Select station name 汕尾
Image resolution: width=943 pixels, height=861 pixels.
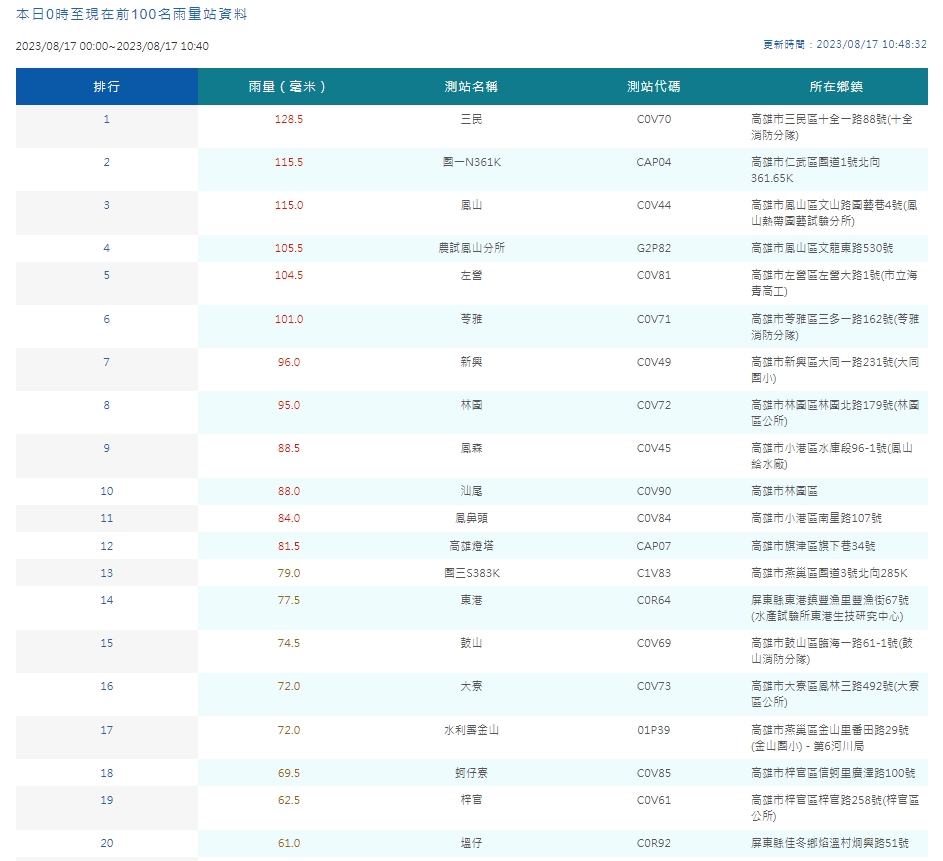472,491
